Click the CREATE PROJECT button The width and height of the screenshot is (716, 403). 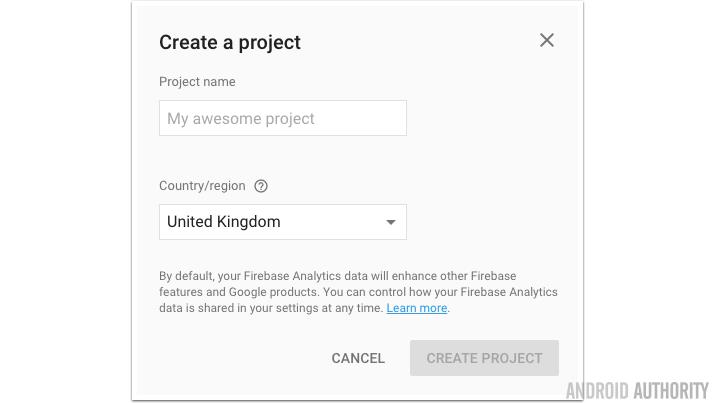[484, 358]
